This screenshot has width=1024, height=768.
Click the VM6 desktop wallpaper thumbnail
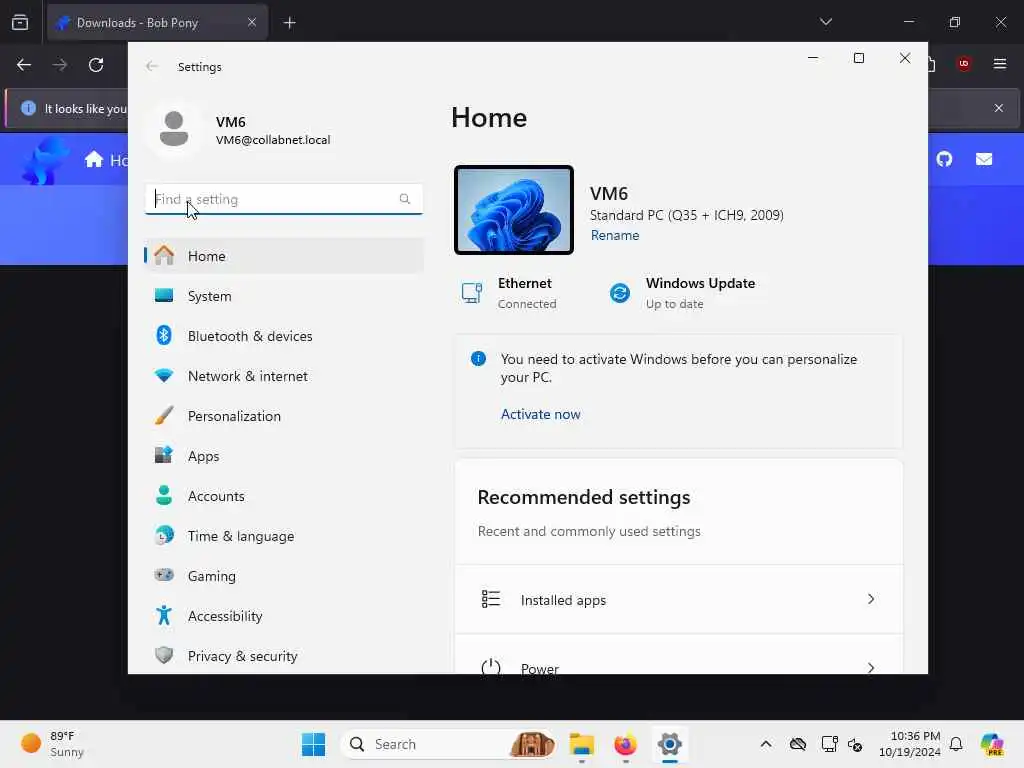514,210
